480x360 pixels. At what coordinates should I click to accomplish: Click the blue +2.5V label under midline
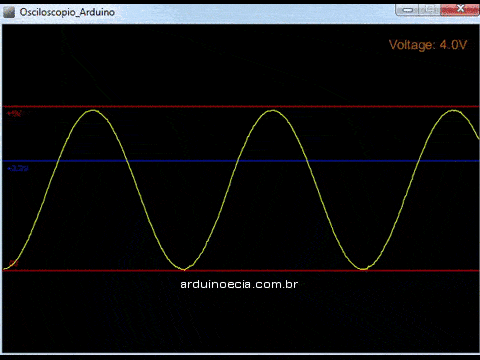[18, 169]
